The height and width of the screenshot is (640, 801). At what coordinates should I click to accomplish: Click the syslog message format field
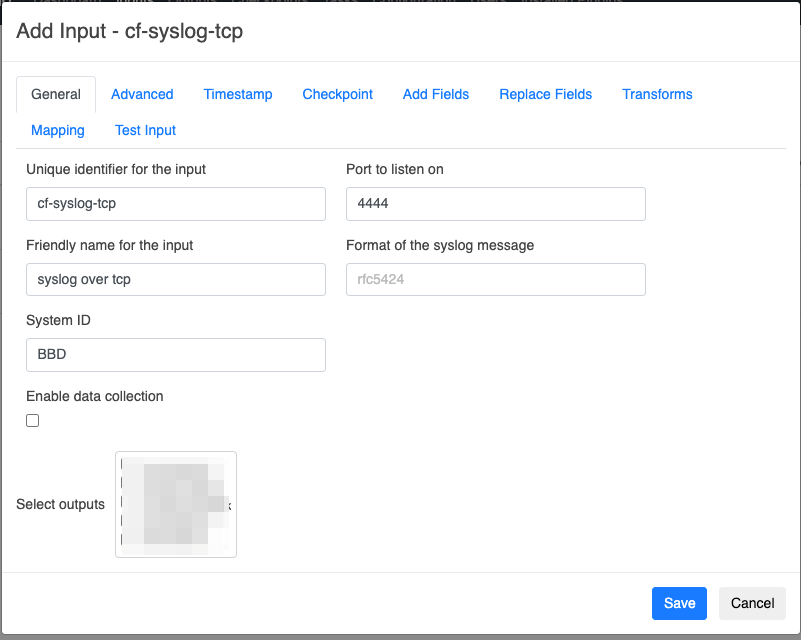(495, 280)
